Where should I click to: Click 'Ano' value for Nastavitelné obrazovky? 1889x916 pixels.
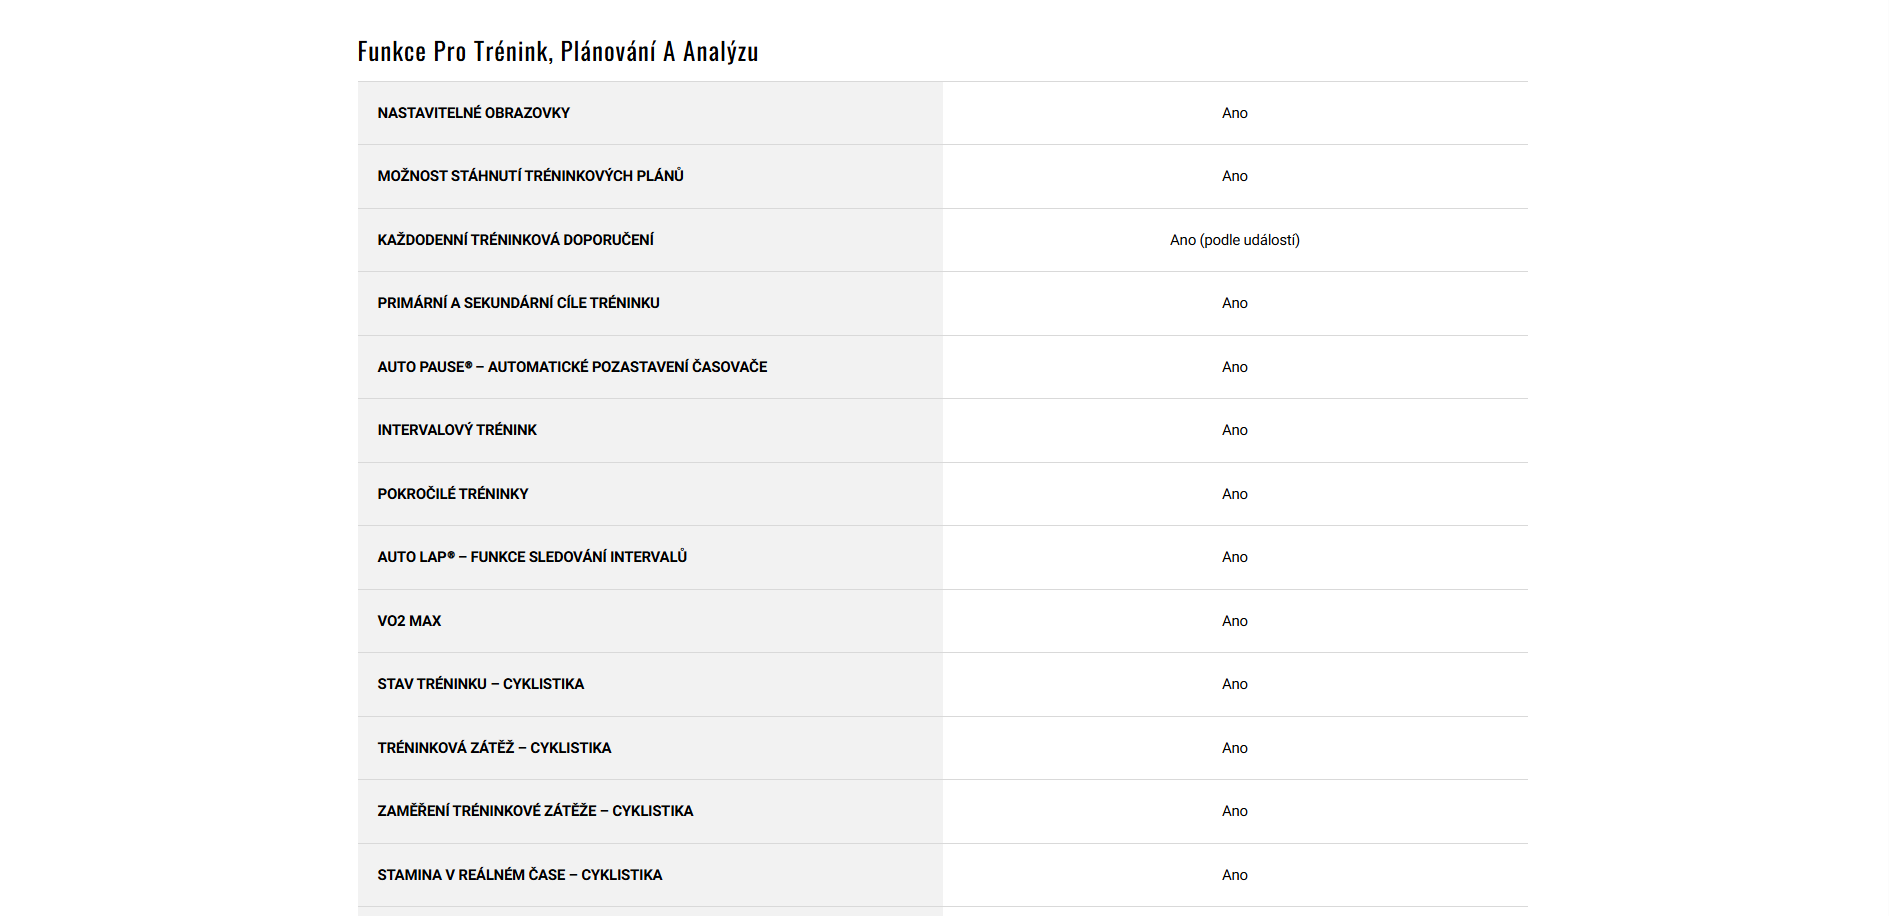pyautogui.click(x=1234, y=113)
